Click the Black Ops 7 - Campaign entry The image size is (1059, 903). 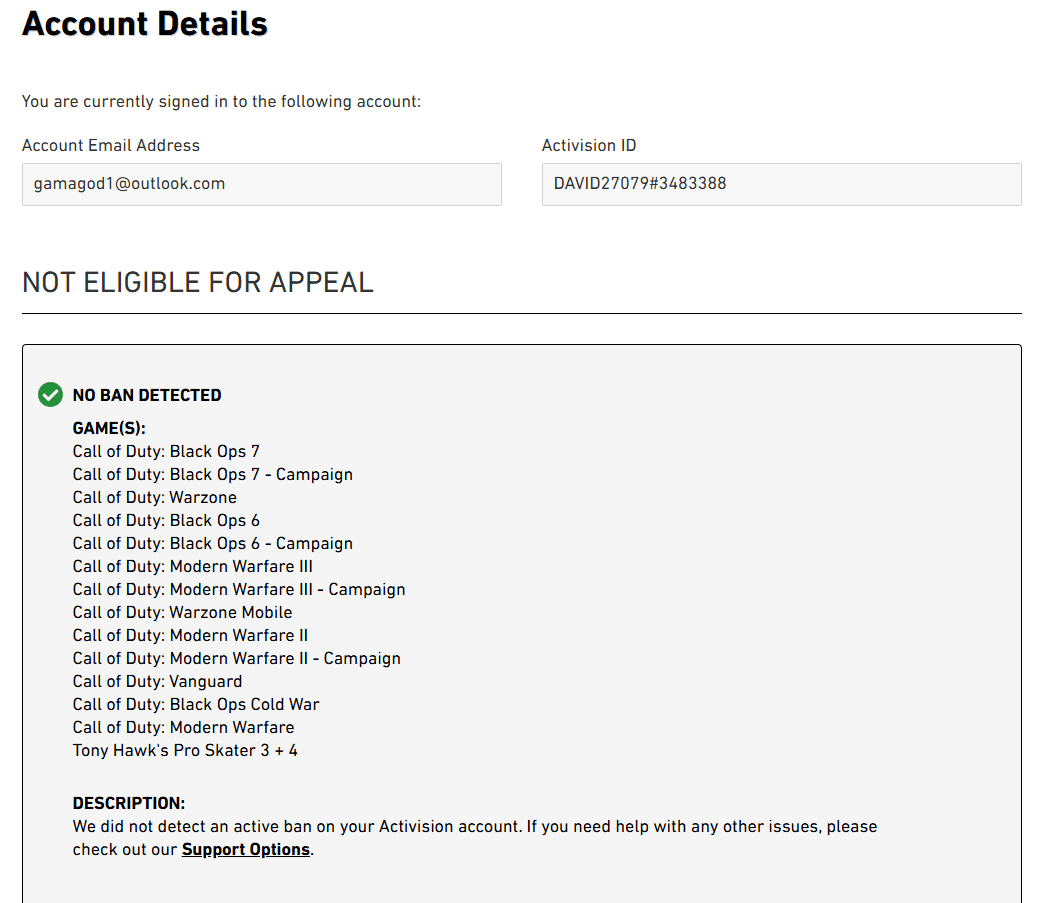(213, 474)
